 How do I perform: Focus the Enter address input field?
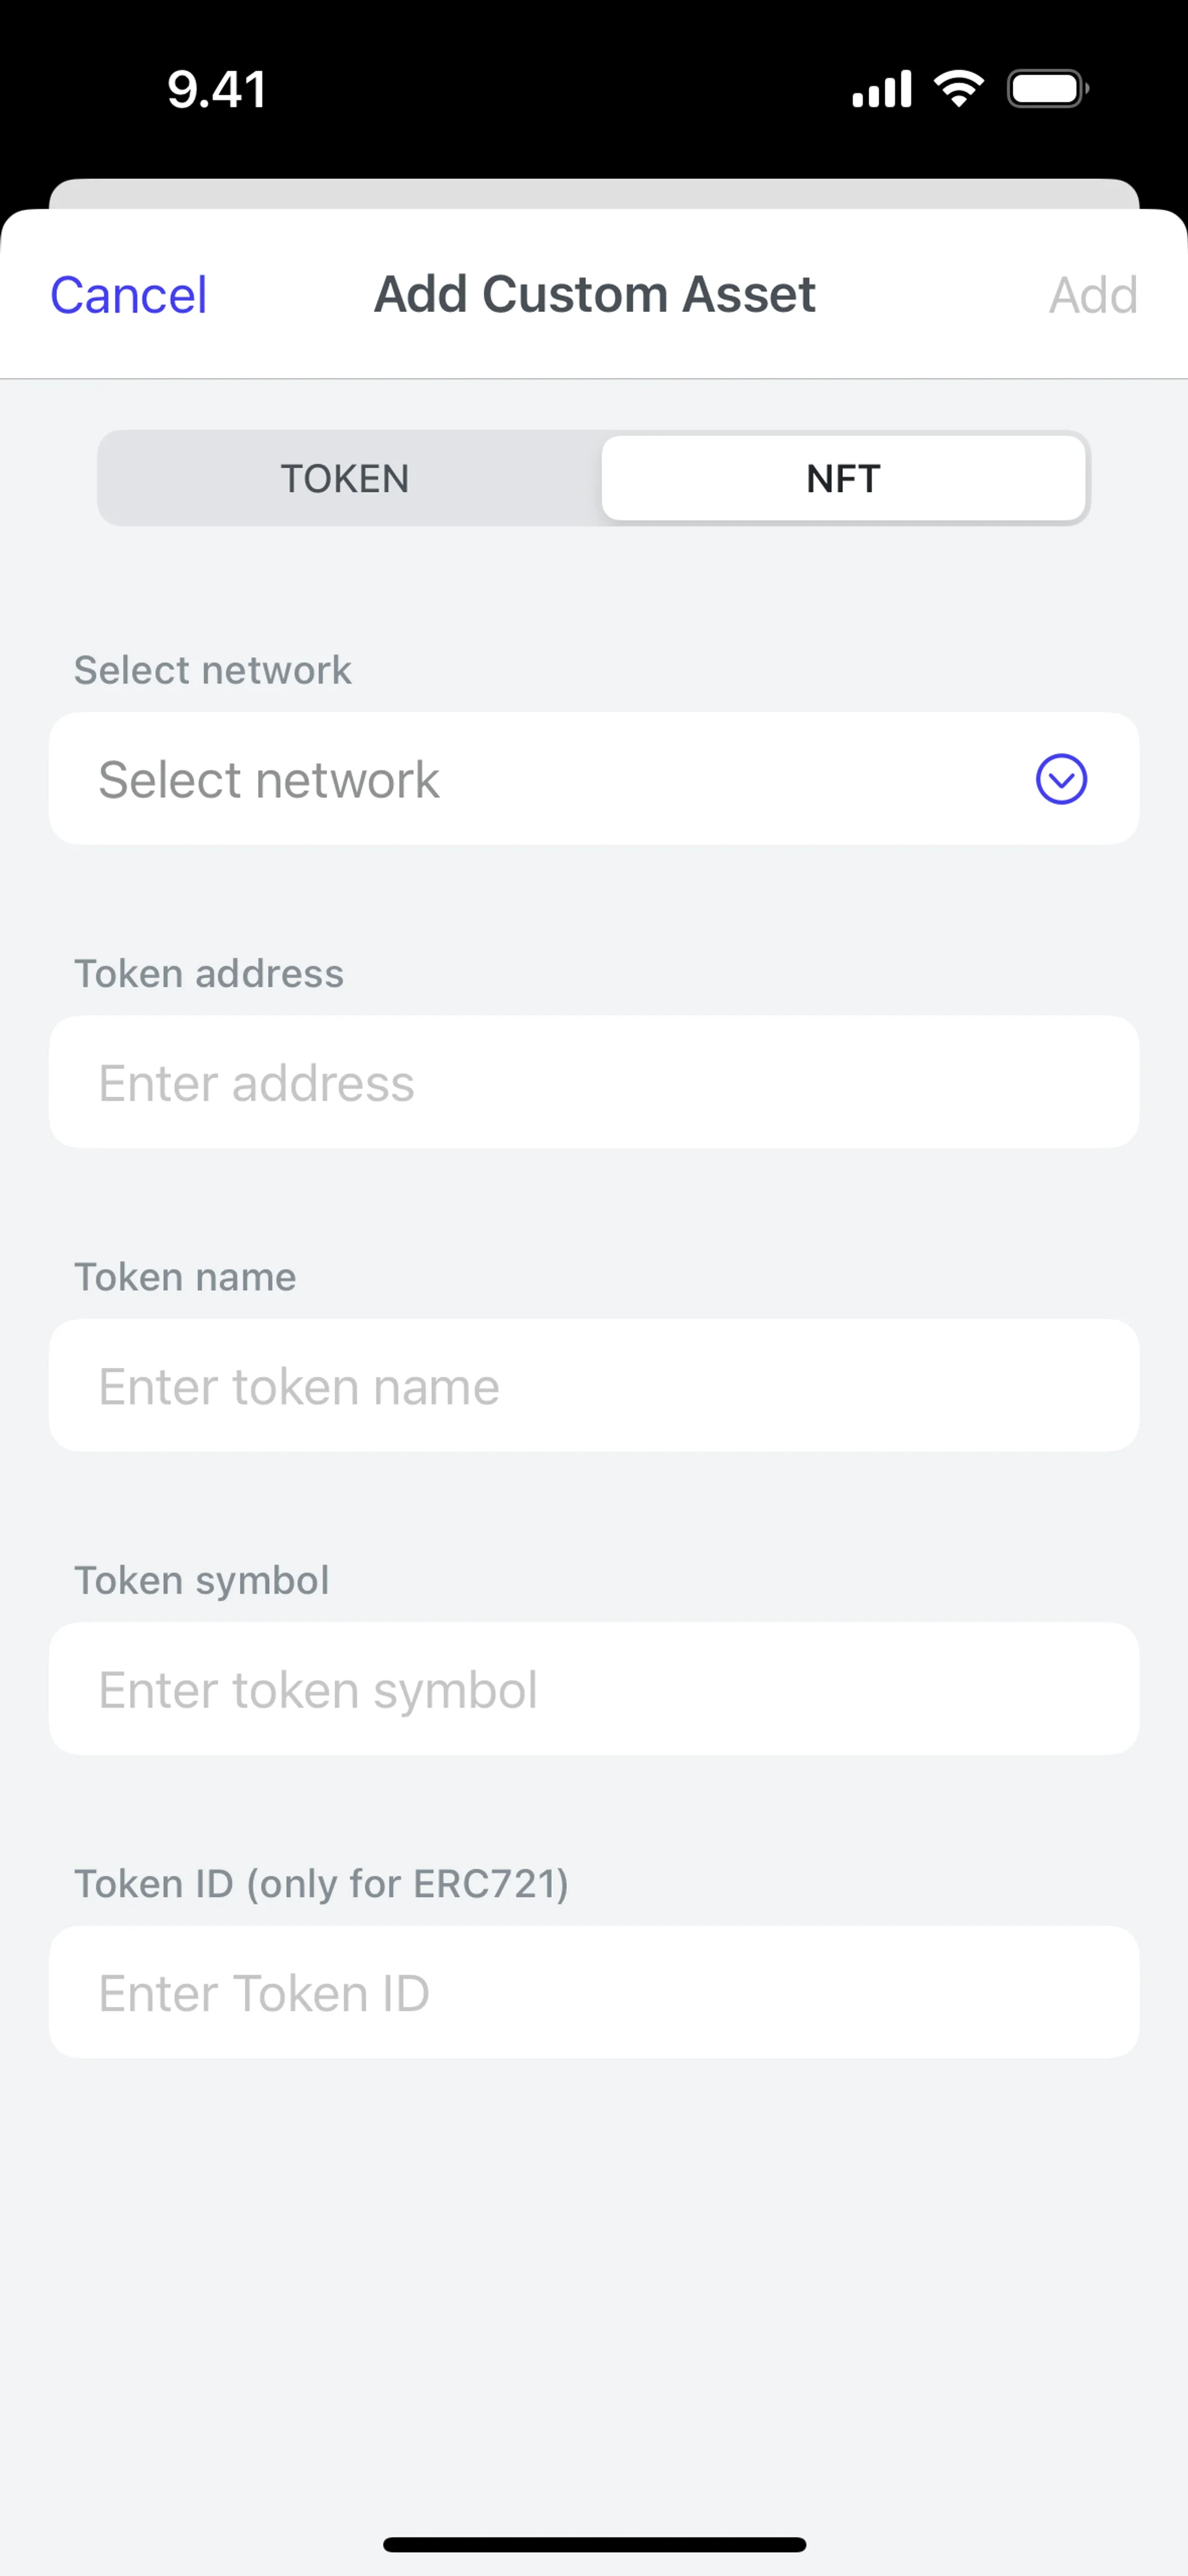tap(594, 1083)
